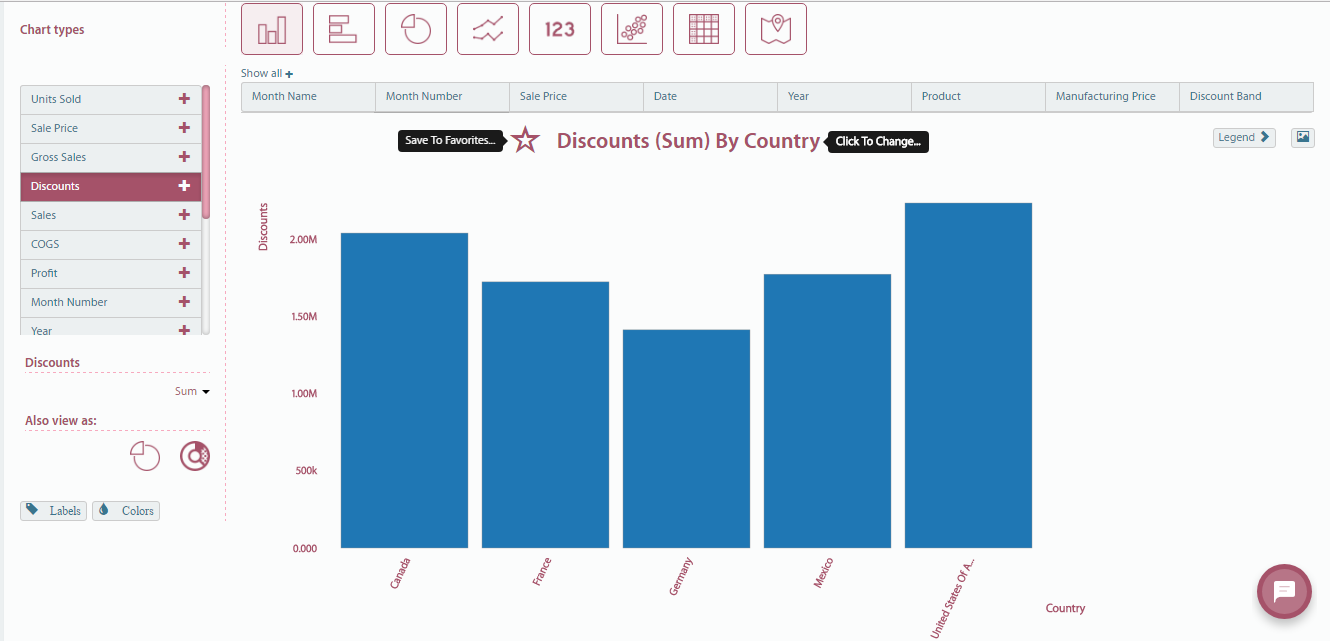Open the map chart type
The height and width of the screenshot is (641, 1330).
pyautogui.click(x=776, y=29)
